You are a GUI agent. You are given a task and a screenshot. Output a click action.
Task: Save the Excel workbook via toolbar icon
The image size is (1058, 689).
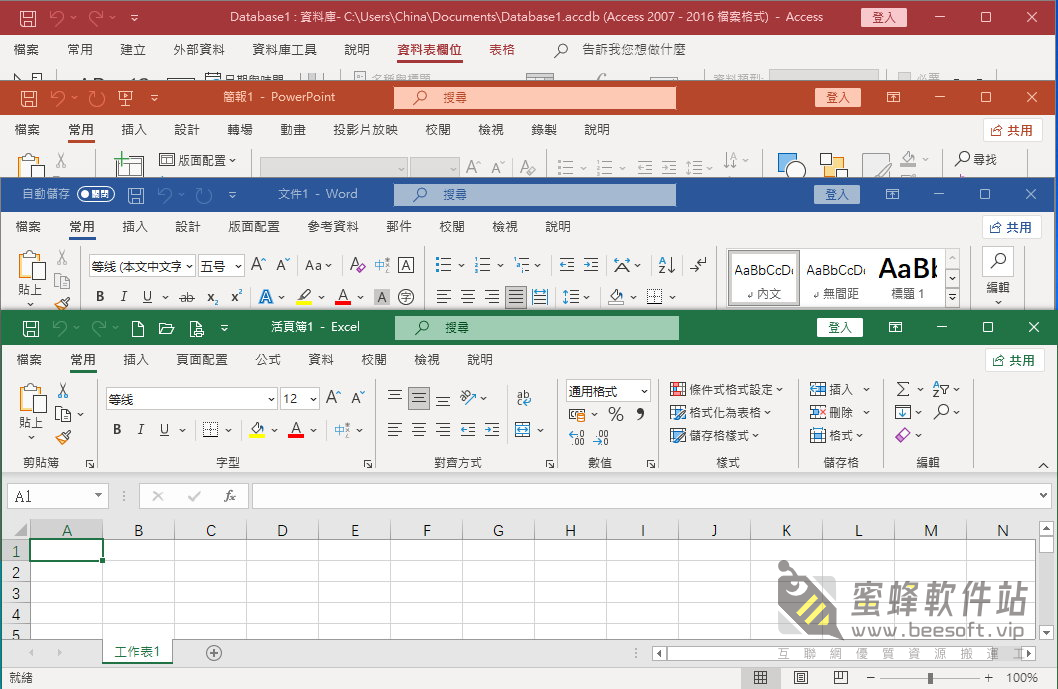[x=31, y=329]
